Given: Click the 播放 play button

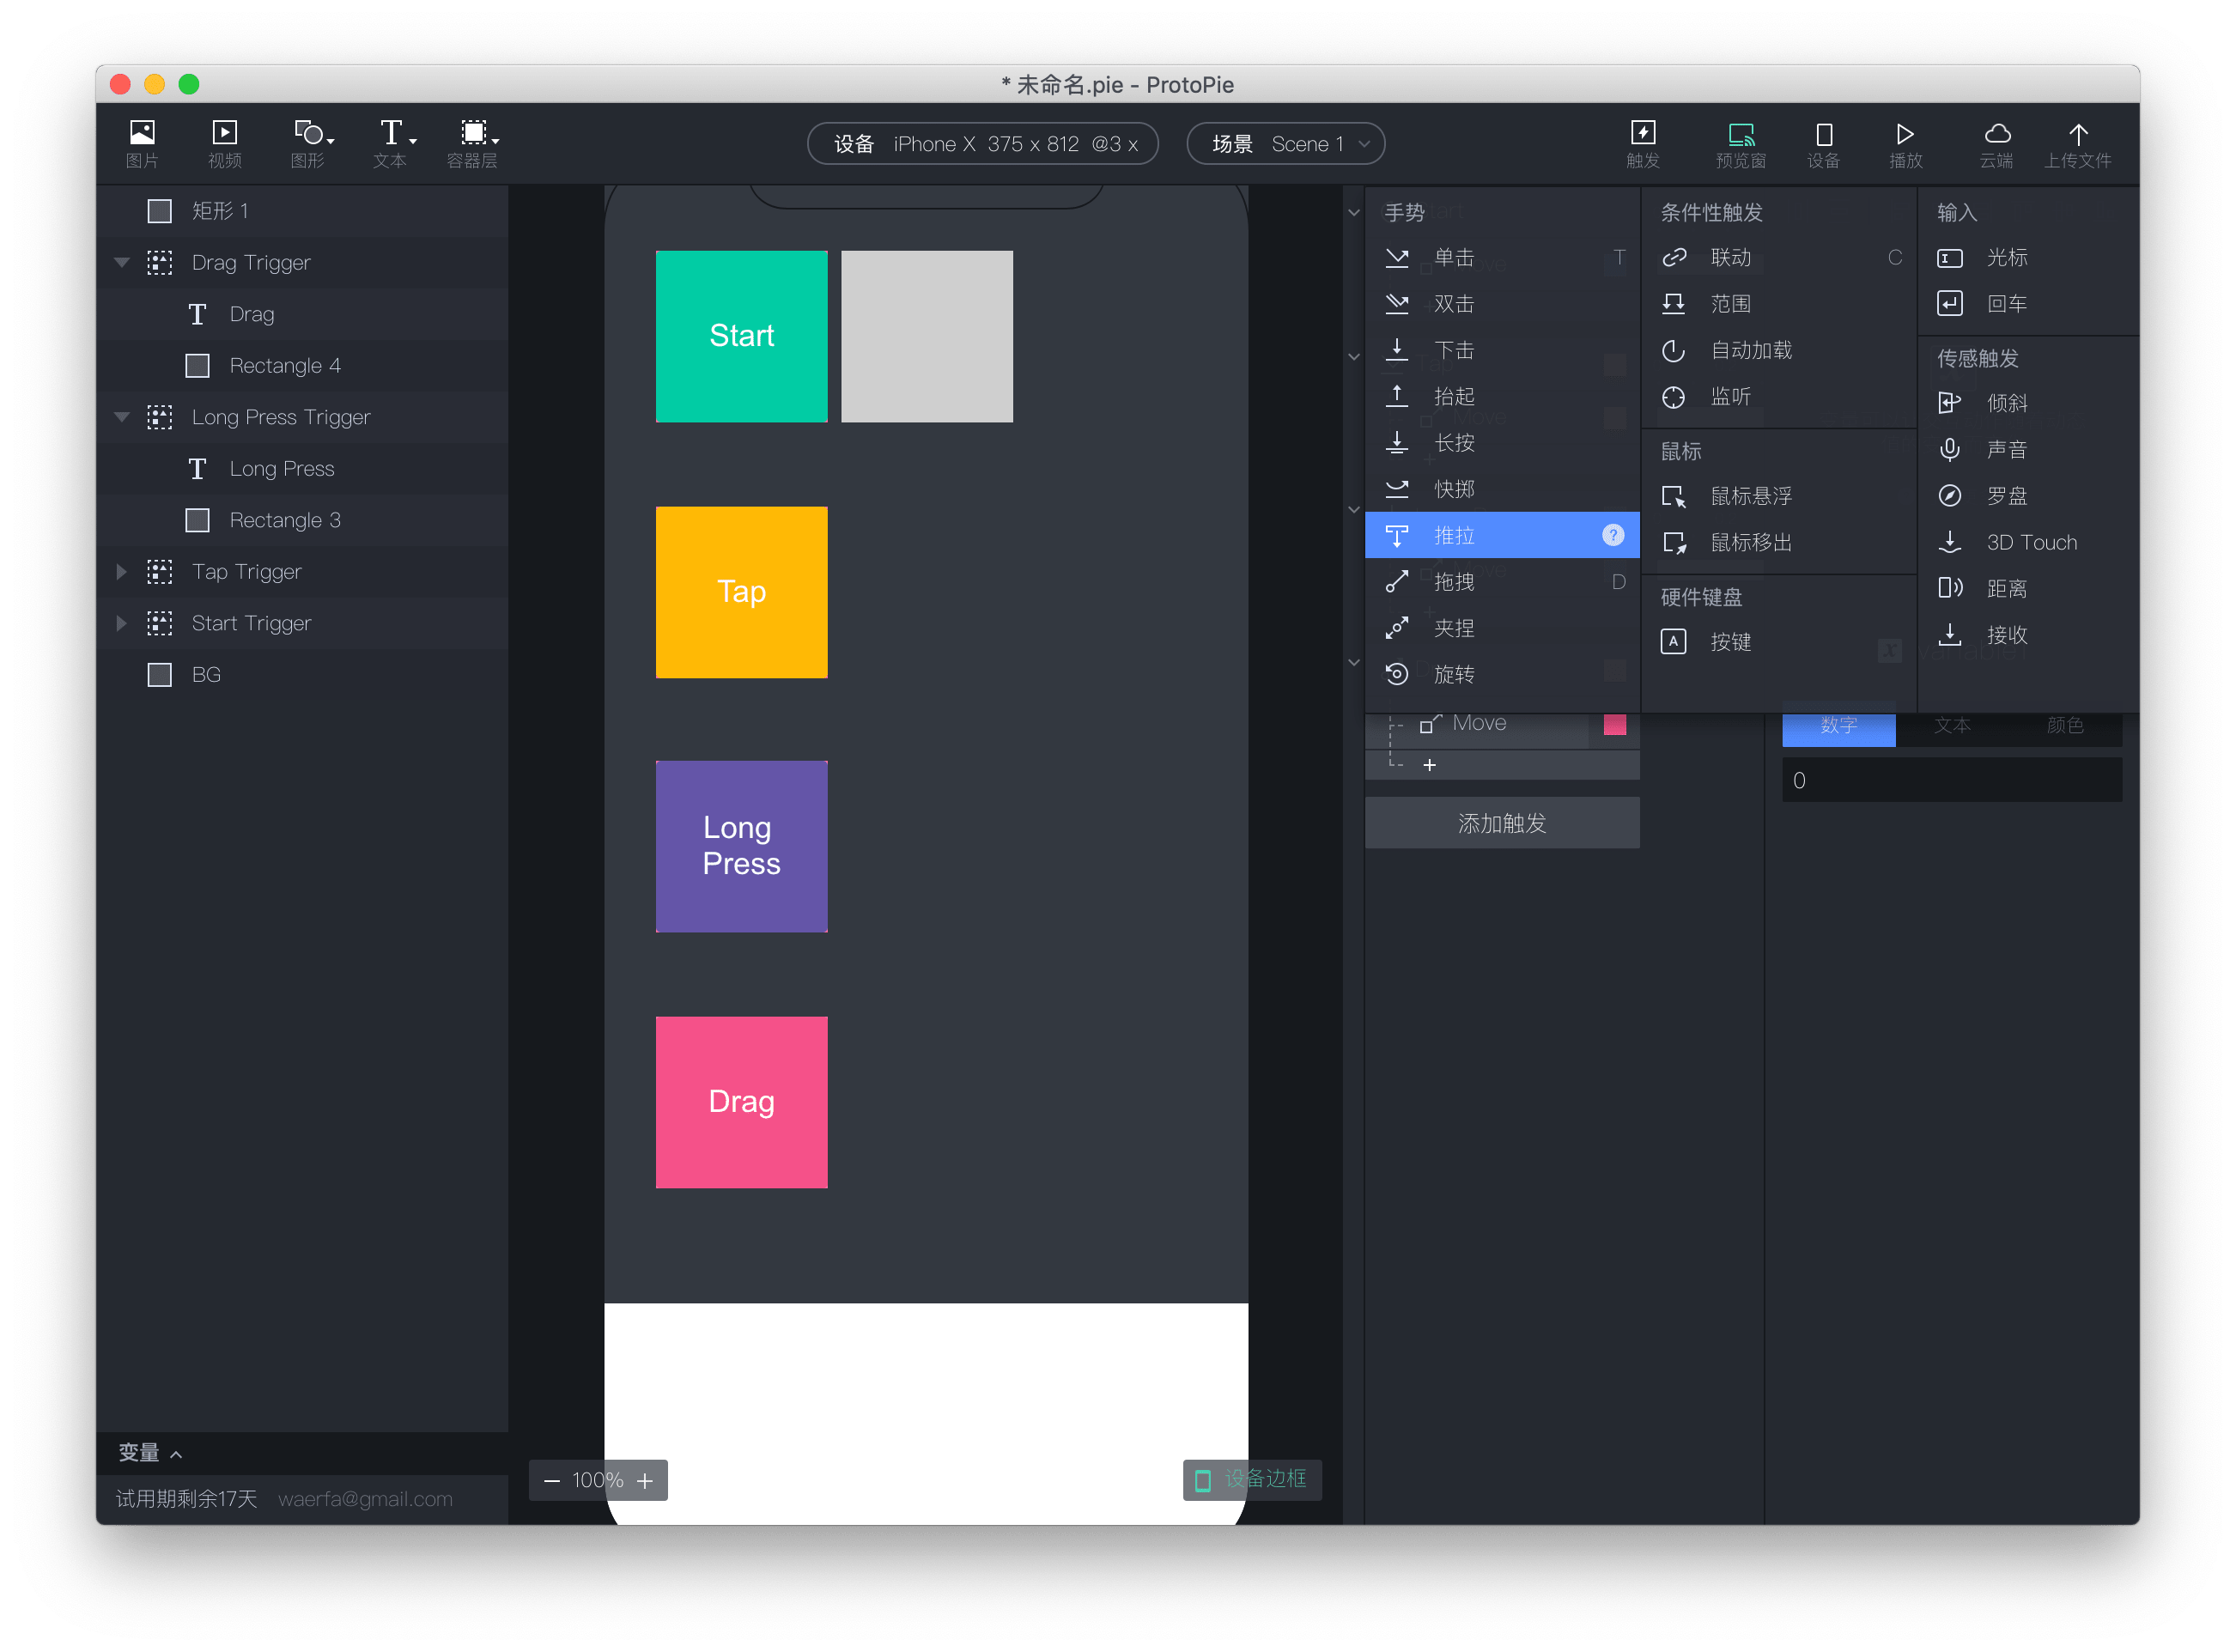Looking at the screenshot, I should coord(1906,144).
